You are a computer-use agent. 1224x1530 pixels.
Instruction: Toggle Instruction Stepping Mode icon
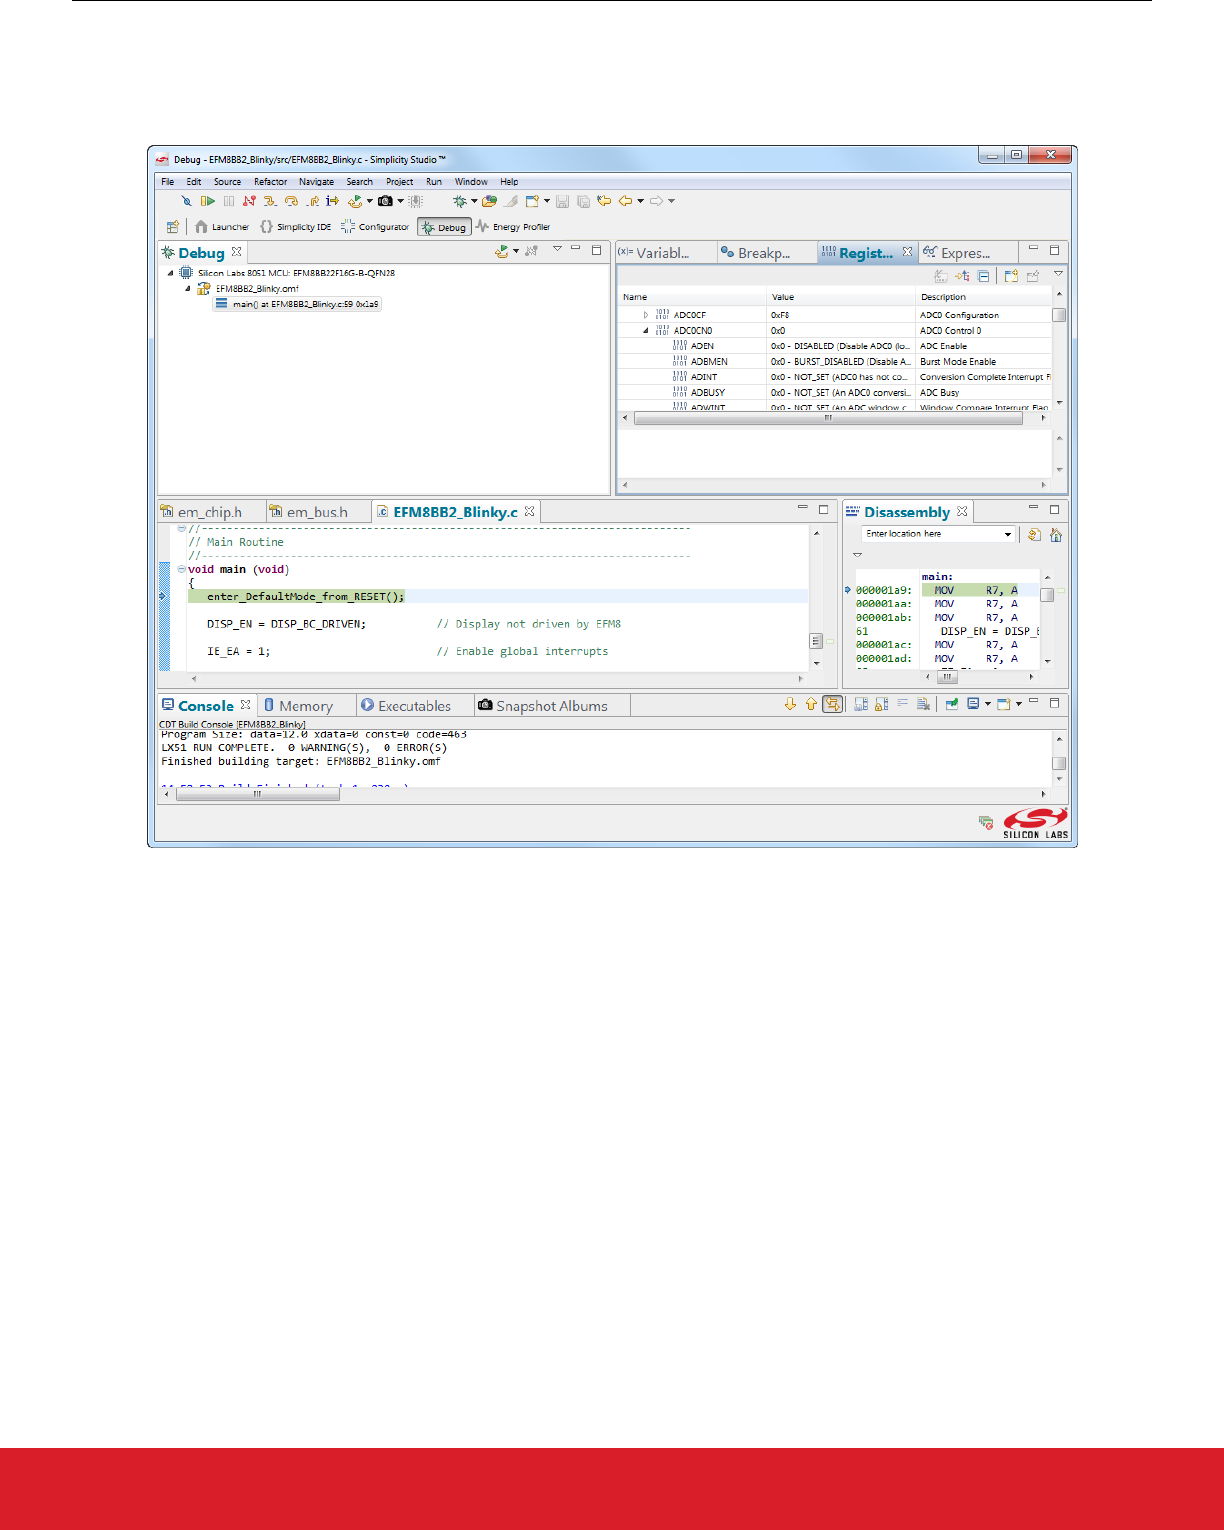click(332, 201)
